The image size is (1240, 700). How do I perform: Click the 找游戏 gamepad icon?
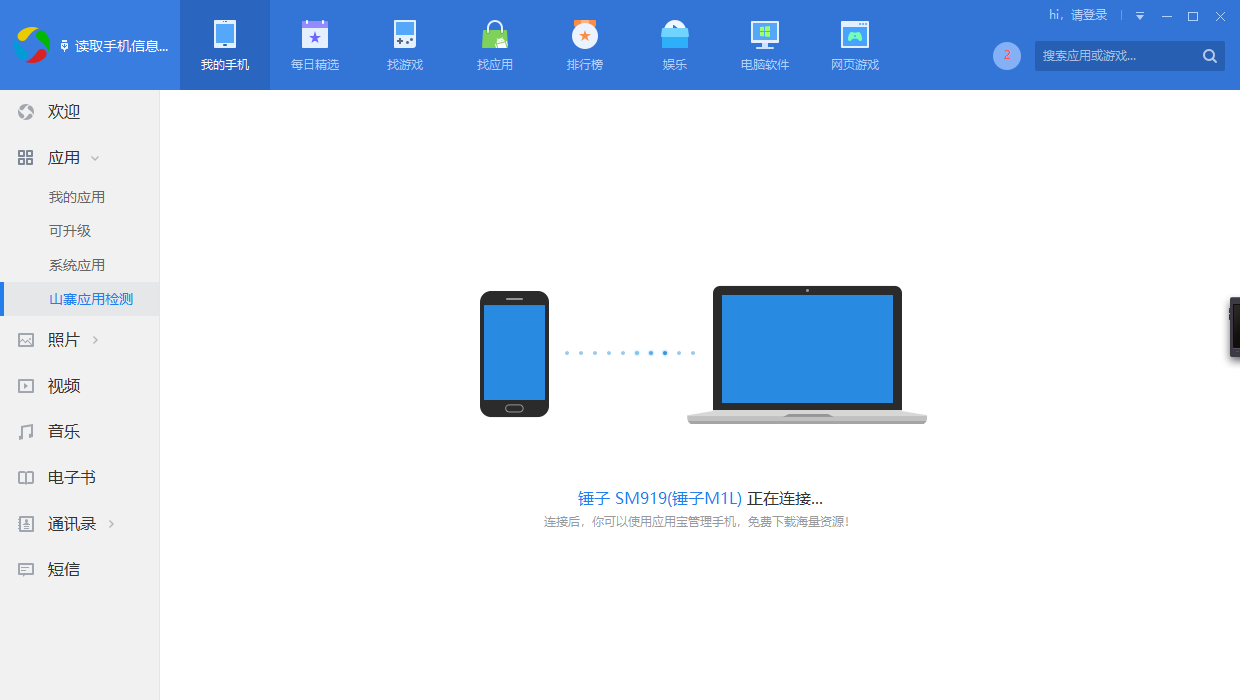[x=405, y=34]
